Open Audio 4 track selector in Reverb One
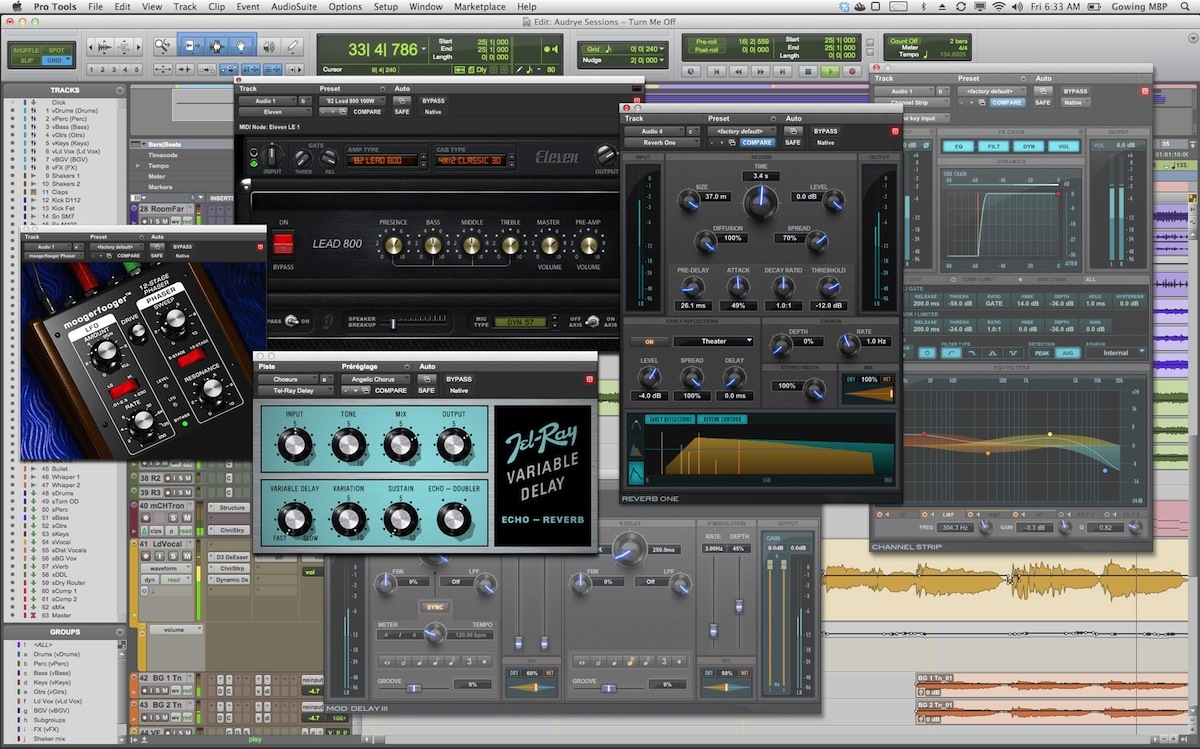The image size is (1200, 749). [653, 131]
